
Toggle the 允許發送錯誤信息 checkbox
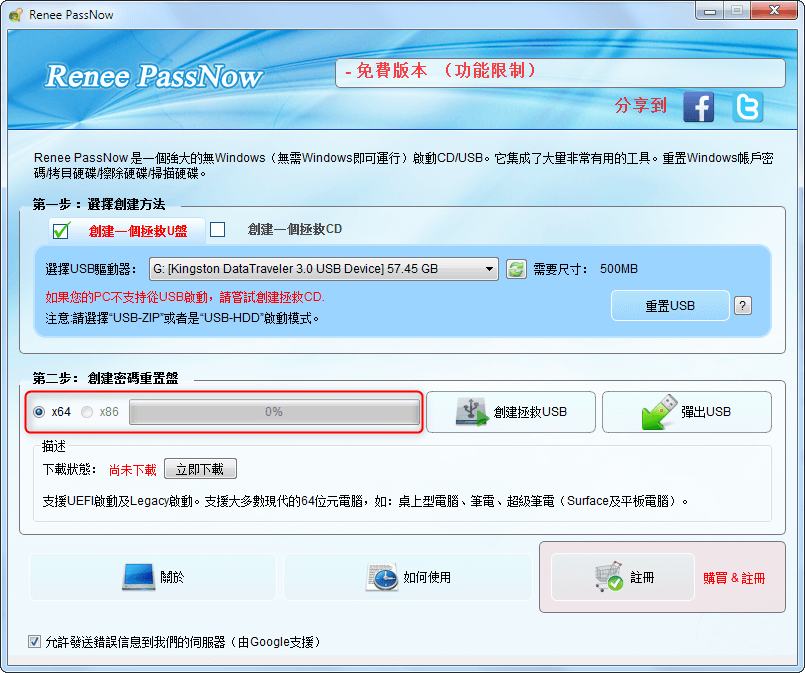click(x=34, y=642)
